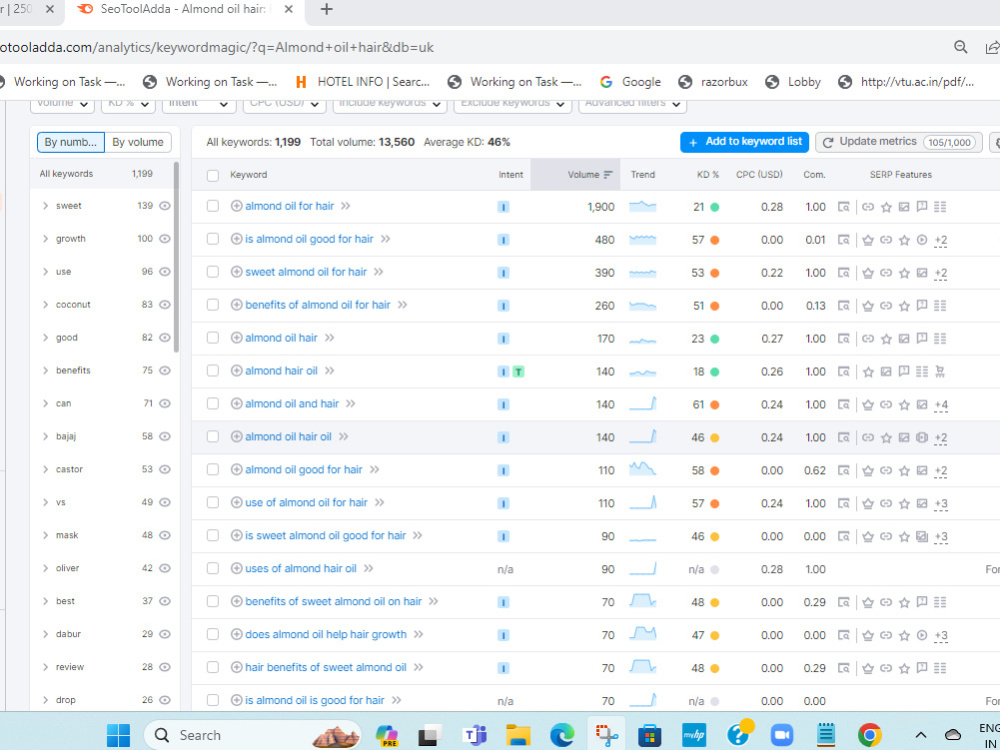1000x750 pixels.
Task: Click the +4 SERP features for almond oil and hair
Action: pos(941,405)
